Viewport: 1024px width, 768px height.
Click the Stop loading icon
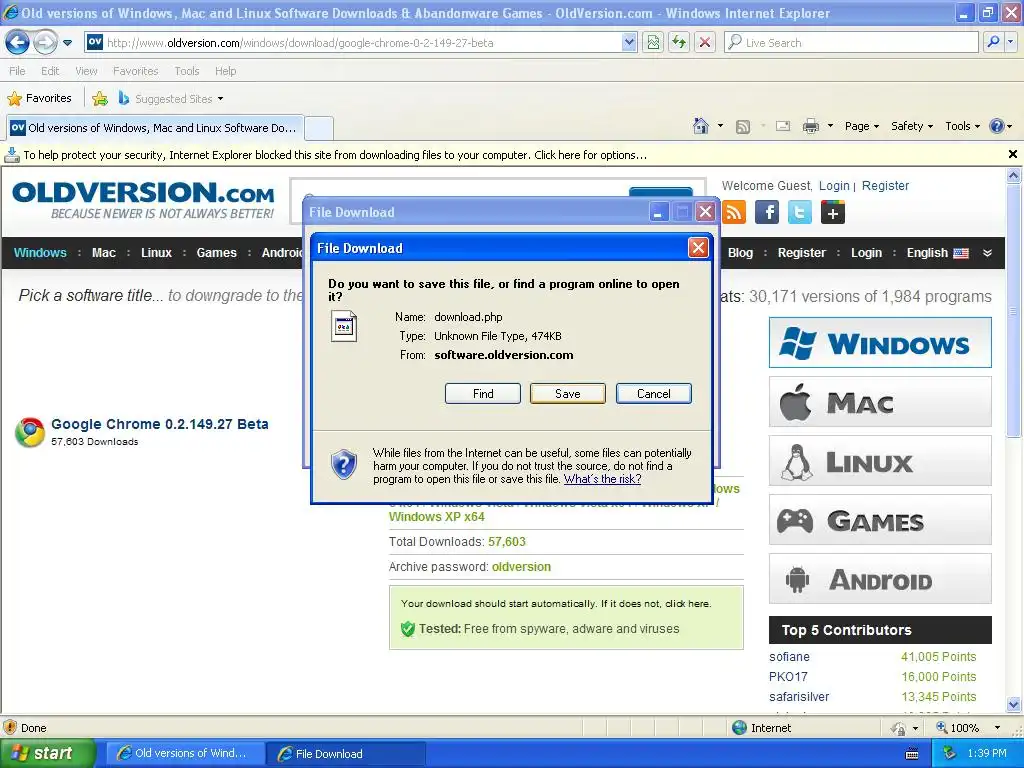705,43
